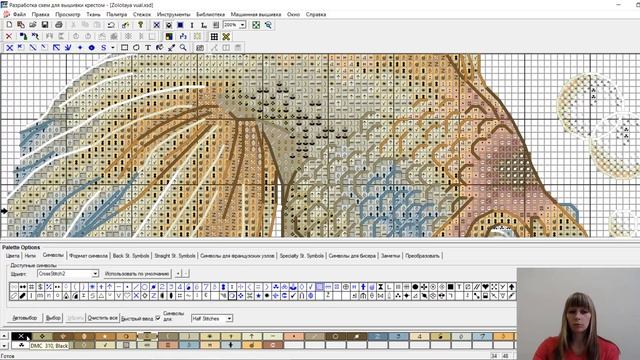Select the cream palette swatch with symbol 4
This screenshot has height=360, width=640.
[x=420, y=336]
